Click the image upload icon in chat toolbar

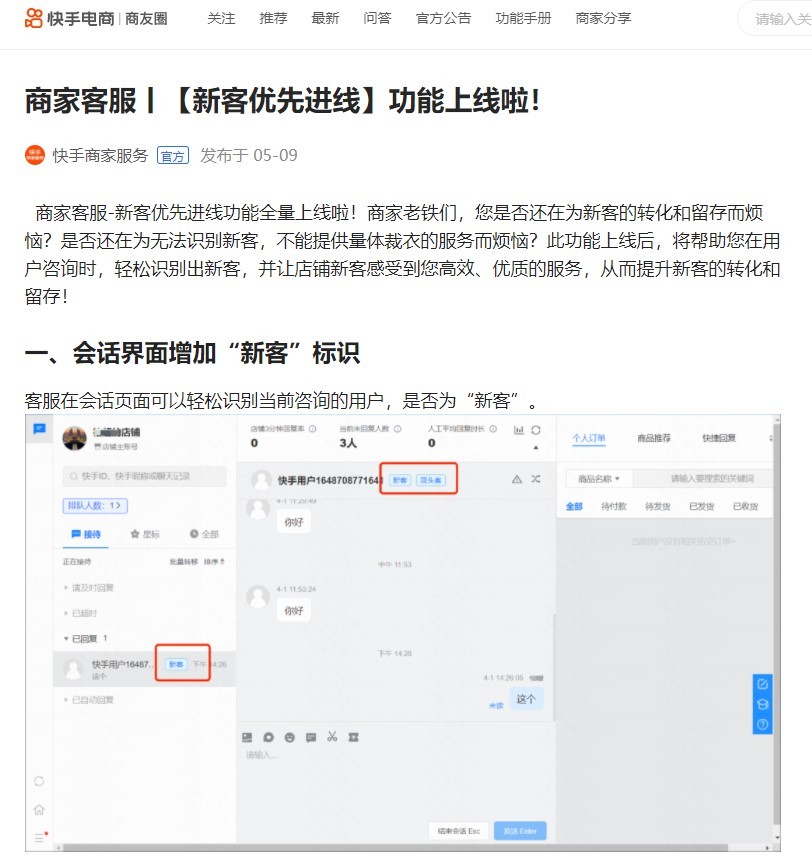tap(247, 737)
